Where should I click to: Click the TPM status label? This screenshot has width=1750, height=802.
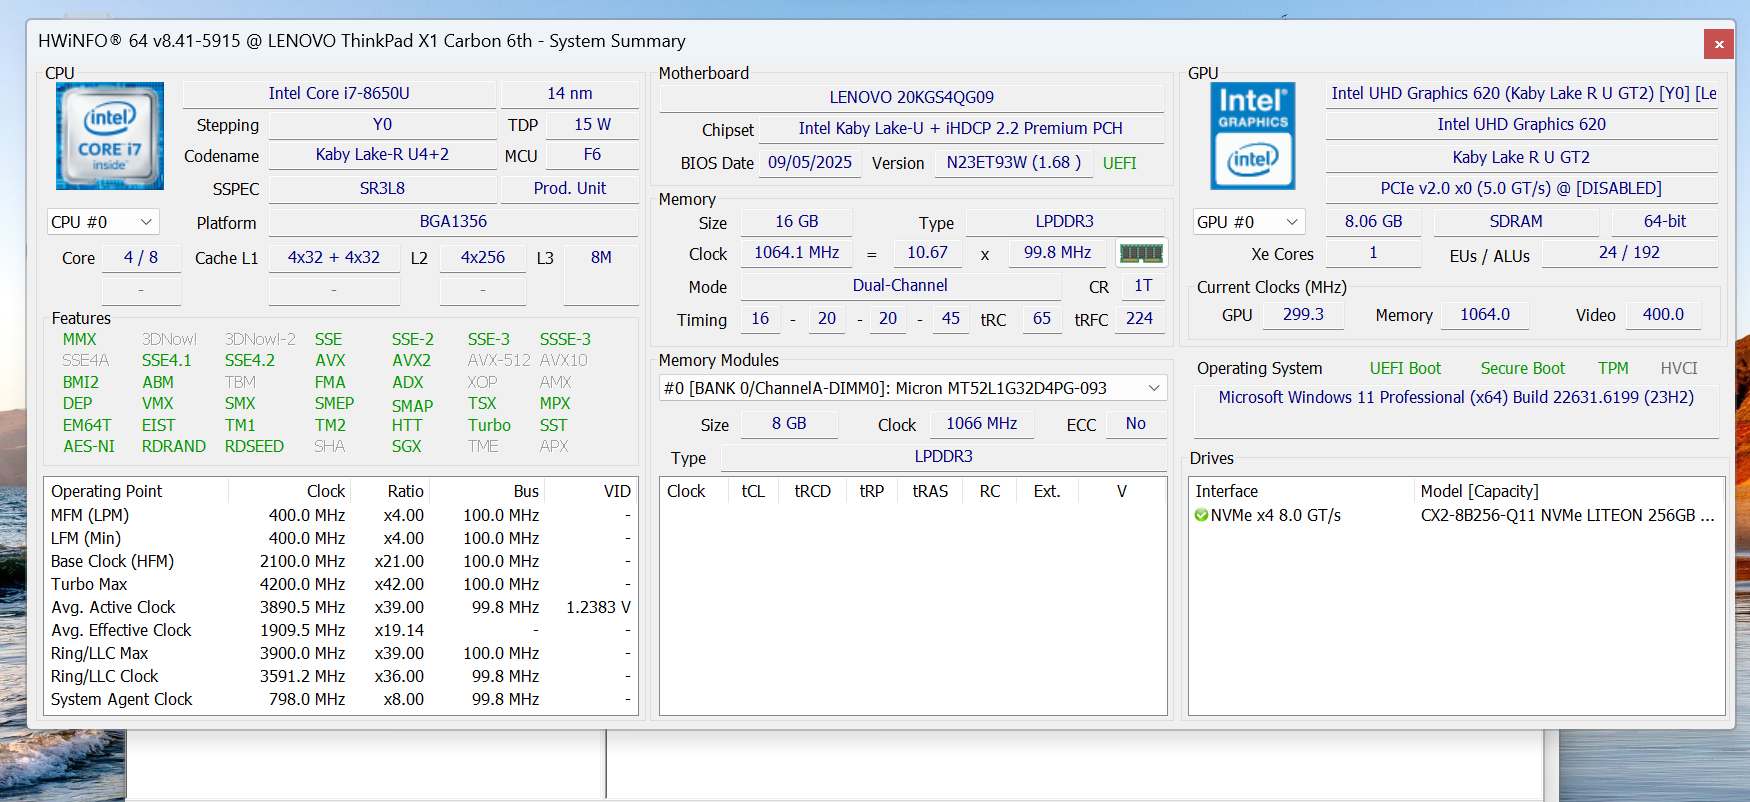coord(1613,369)
